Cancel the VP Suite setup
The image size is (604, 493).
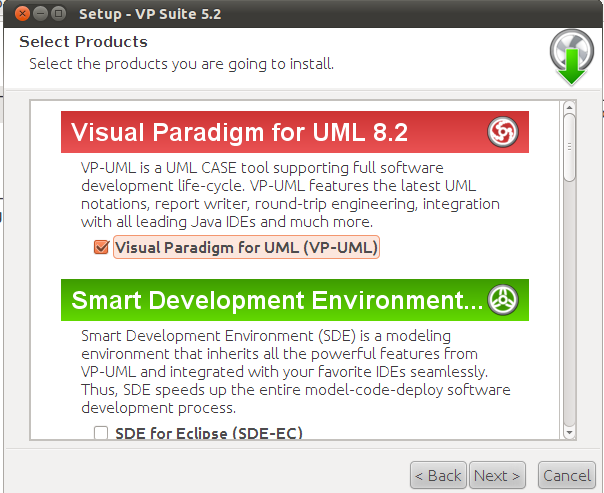point(567,475)
